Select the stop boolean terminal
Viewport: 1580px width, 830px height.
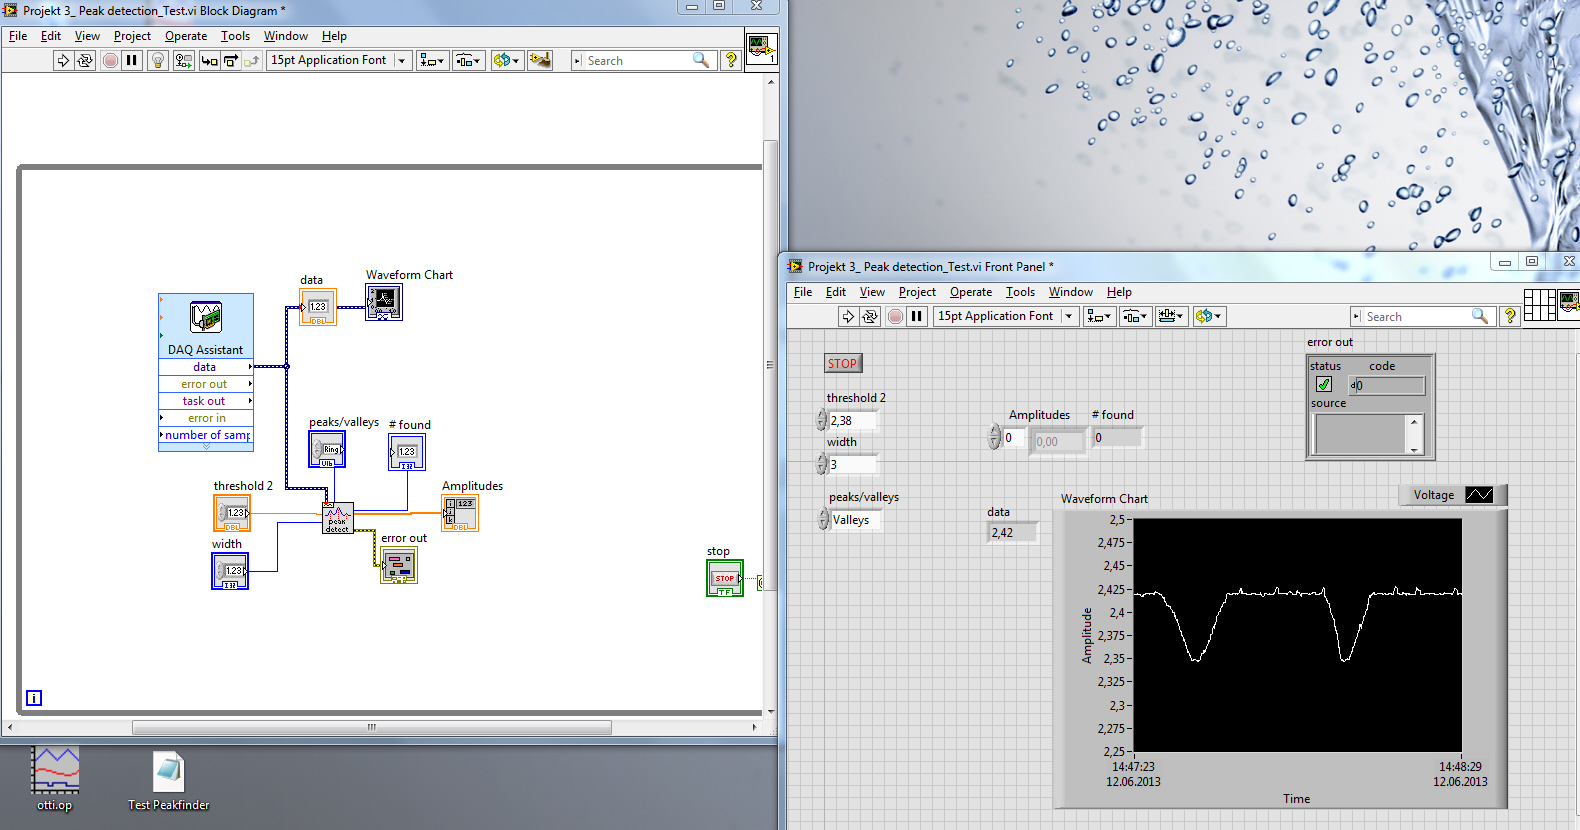(x=725, y=578)
